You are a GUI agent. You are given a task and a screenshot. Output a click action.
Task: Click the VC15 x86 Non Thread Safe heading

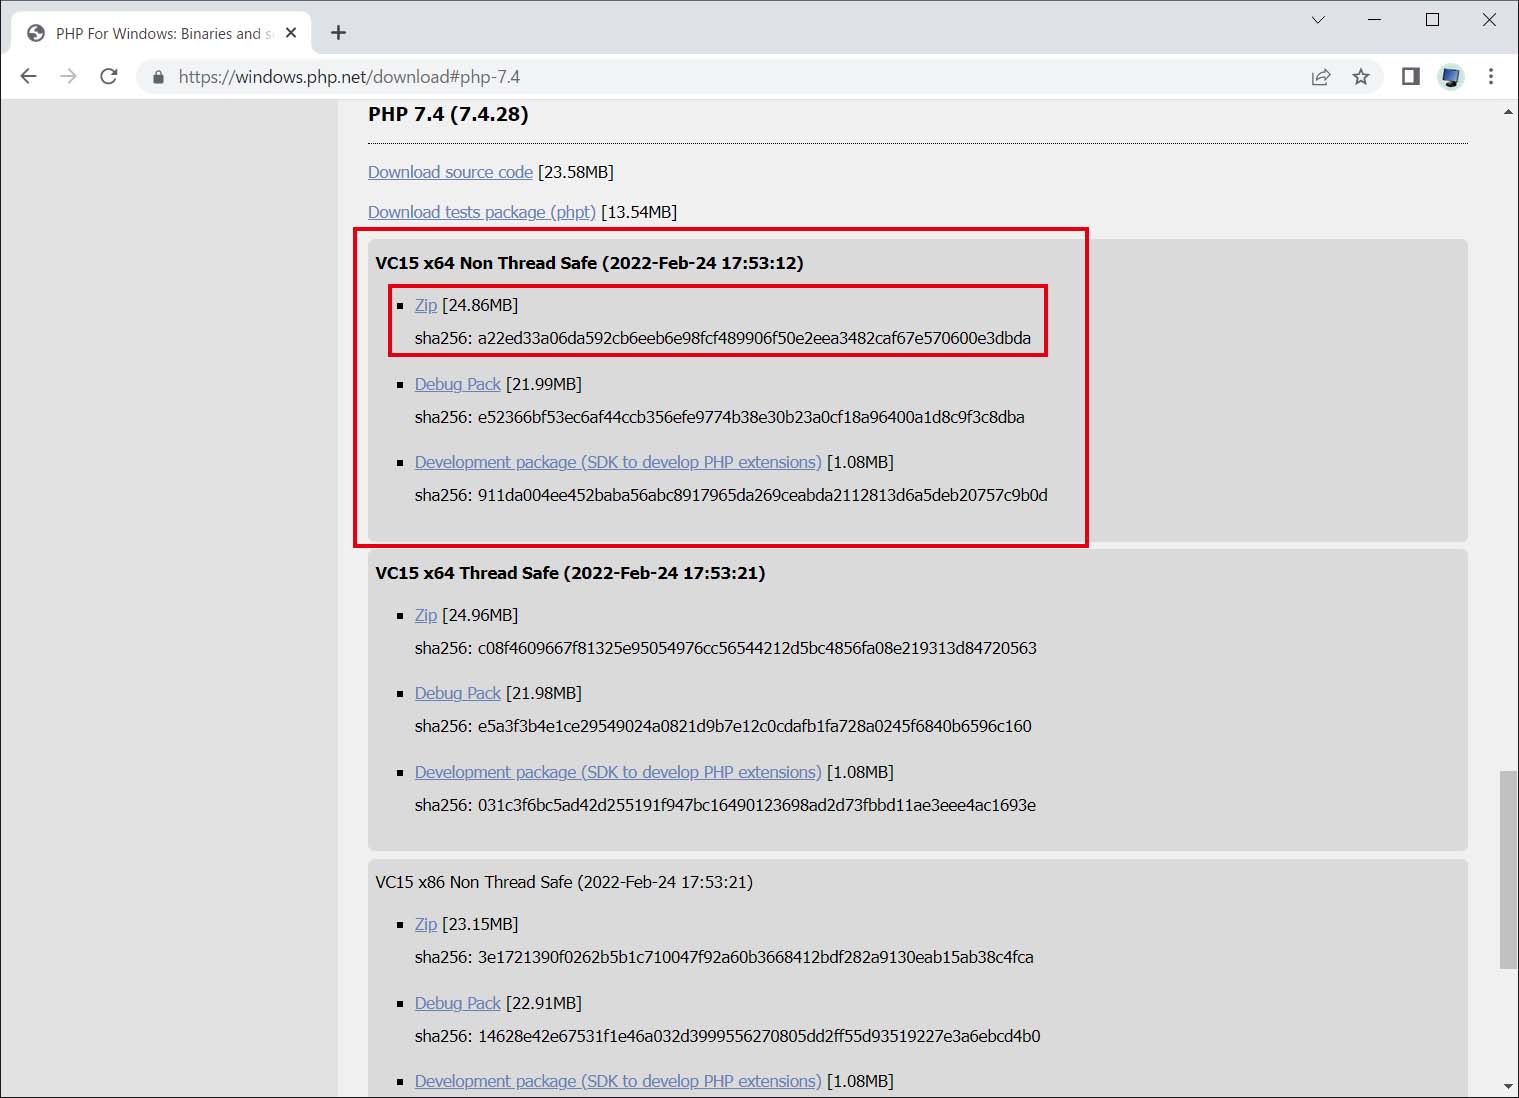coord(564,882)
